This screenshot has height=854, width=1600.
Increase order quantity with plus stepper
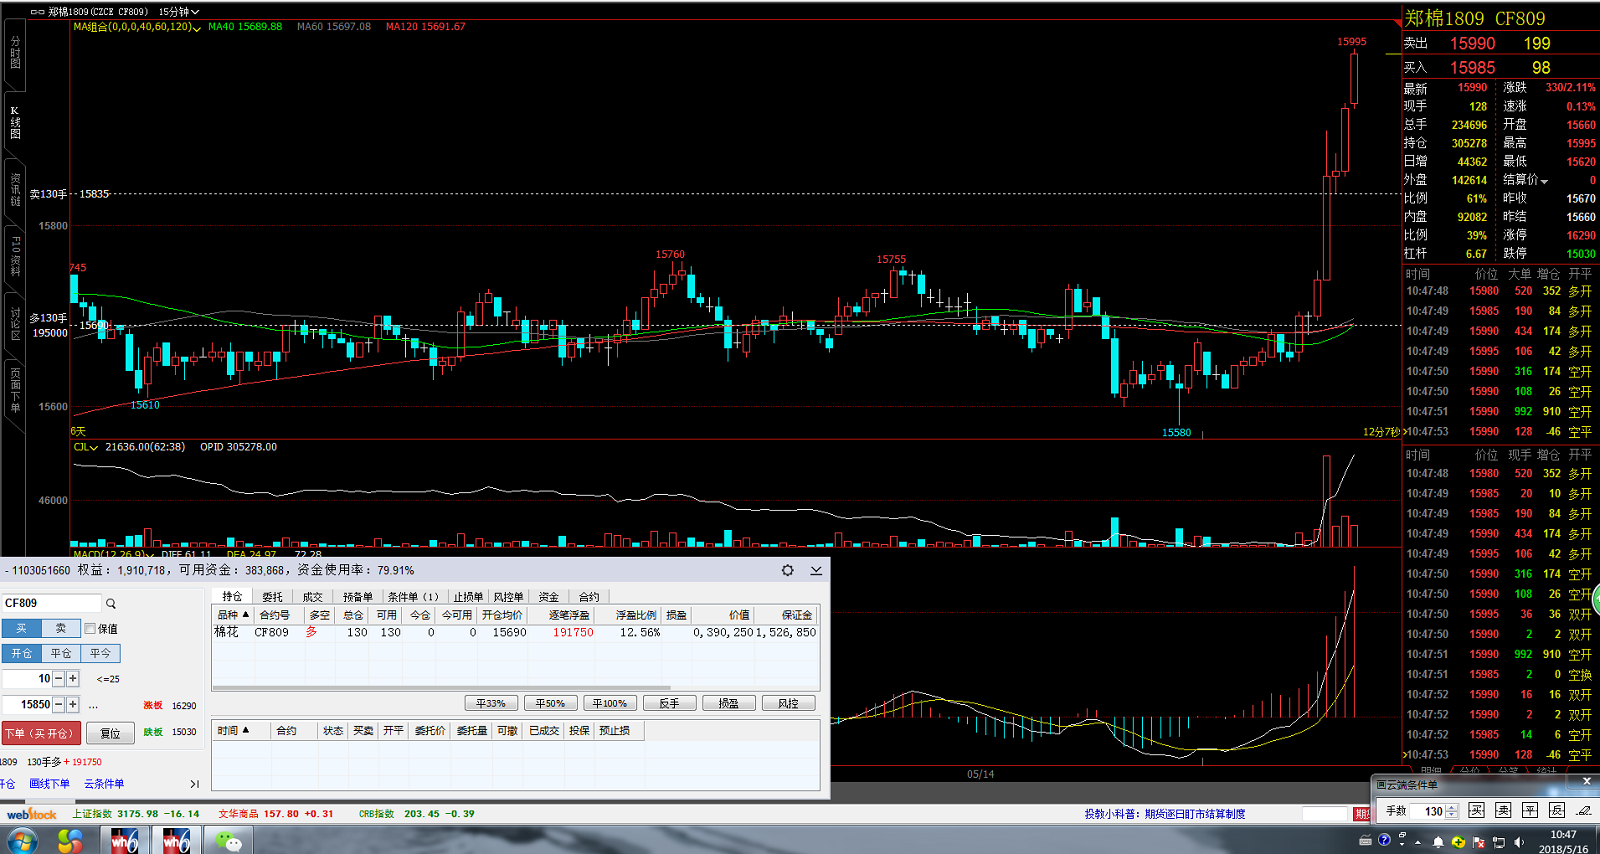pyautogui.click(x=72, y=678)
